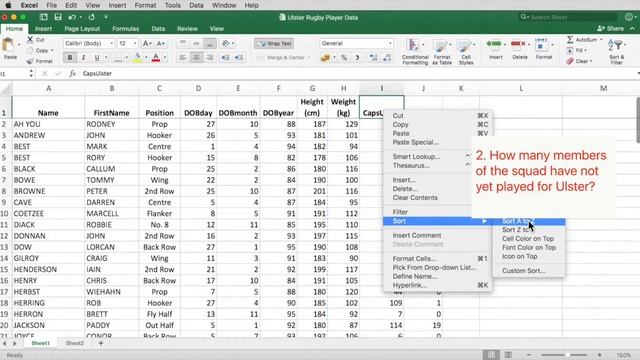Switch to Normal view icon in status bar

tap(491, 355)
